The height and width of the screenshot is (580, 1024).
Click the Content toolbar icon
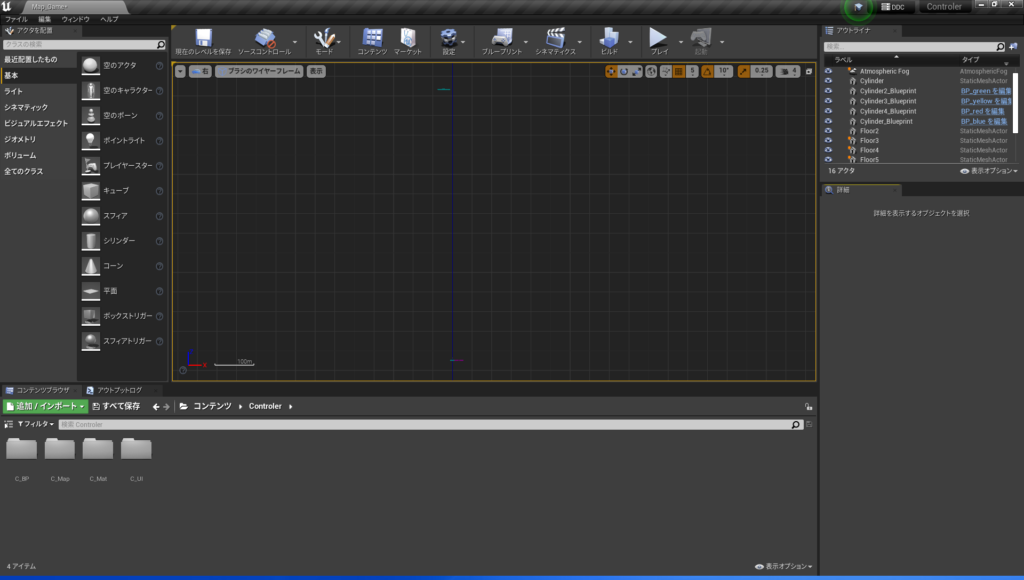[372, 38]
